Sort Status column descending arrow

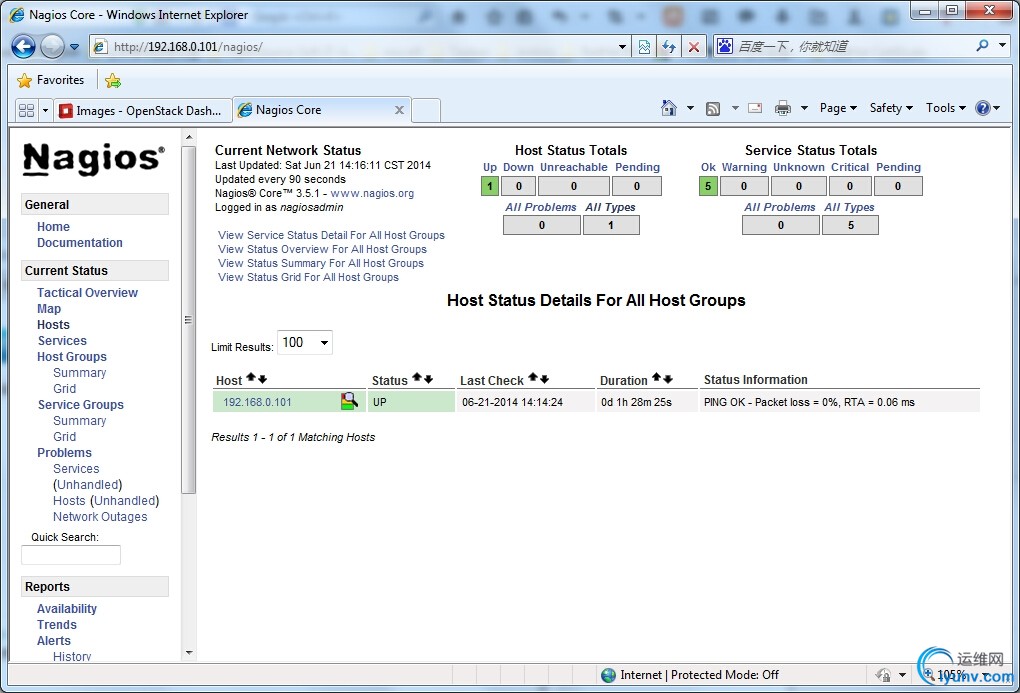tap(428, 378)
